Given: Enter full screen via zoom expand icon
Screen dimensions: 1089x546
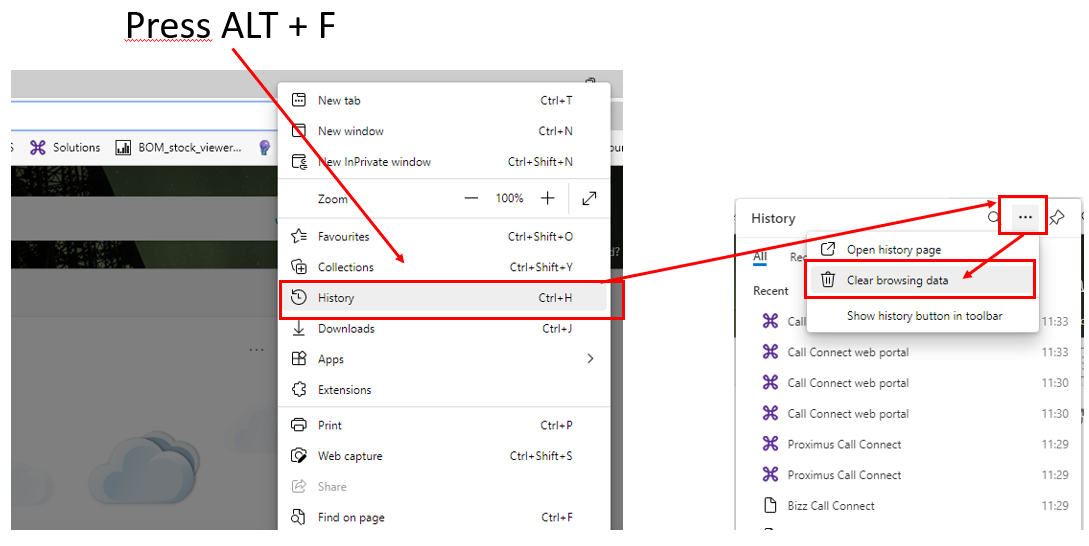Looking at the screenshot, I should 589,199.
